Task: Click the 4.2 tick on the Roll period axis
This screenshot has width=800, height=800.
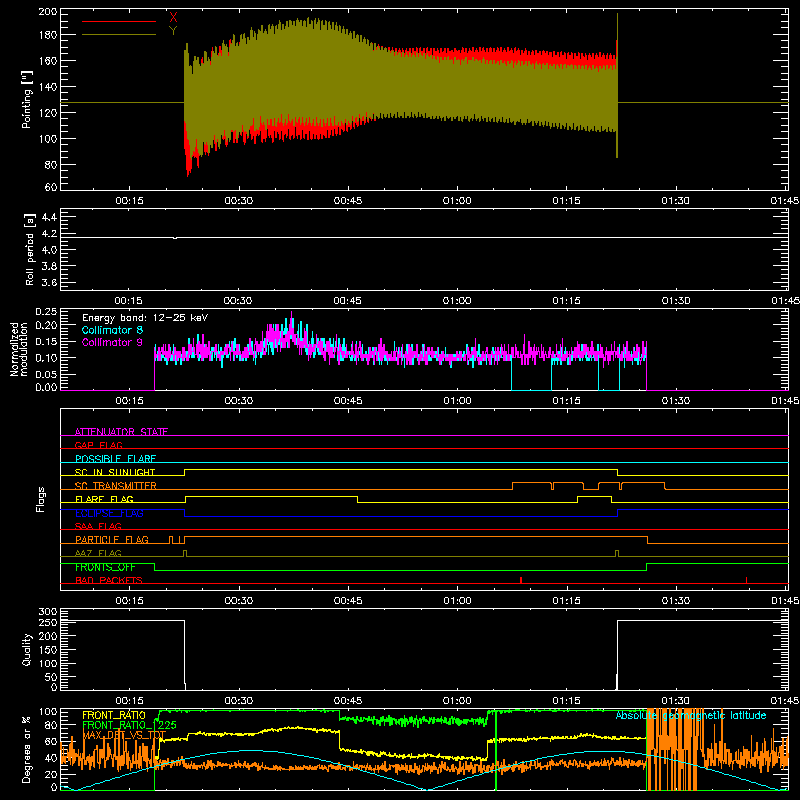Action: 49,234
